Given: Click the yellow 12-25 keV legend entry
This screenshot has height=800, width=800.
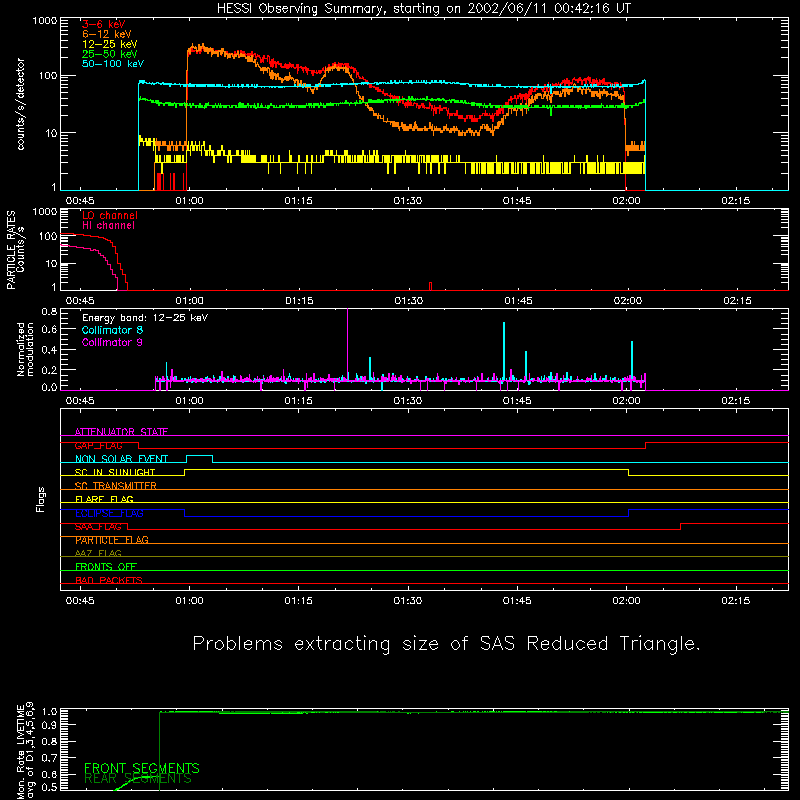Looking at the screenshot, I should coord(109,44).
